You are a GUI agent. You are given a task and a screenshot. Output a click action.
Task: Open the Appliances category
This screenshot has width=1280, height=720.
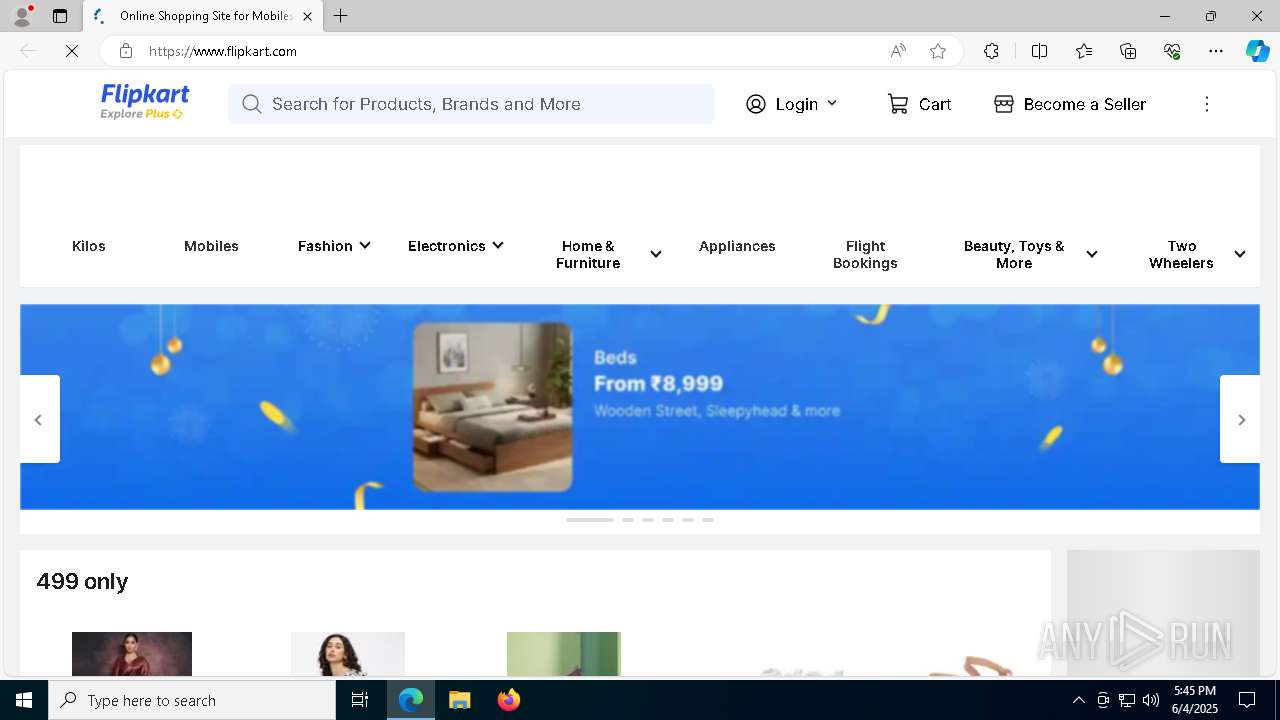click(737, 246)
